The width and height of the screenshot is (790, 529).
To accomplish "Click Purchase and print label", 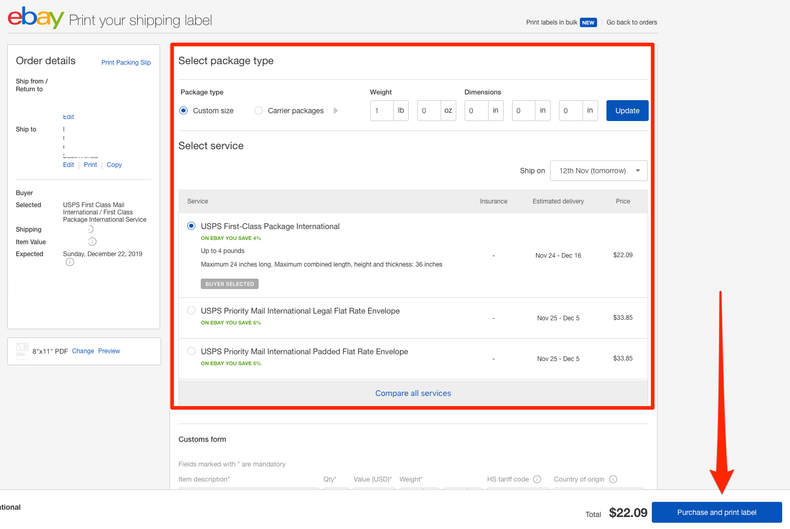I will pos(716,512).
